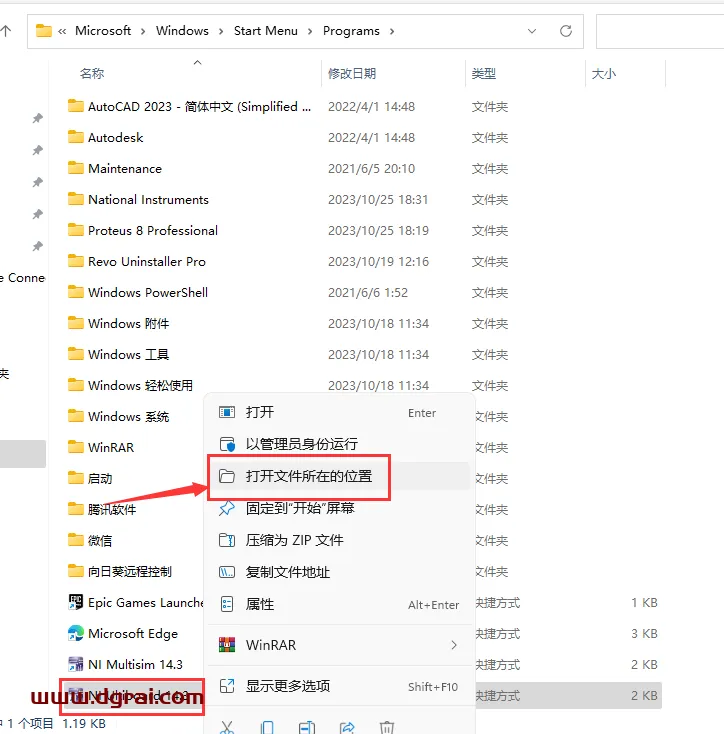This screenshot has height=734, width=724.
Task: Click the Maintenance folder icon
Action: (76, 168)
